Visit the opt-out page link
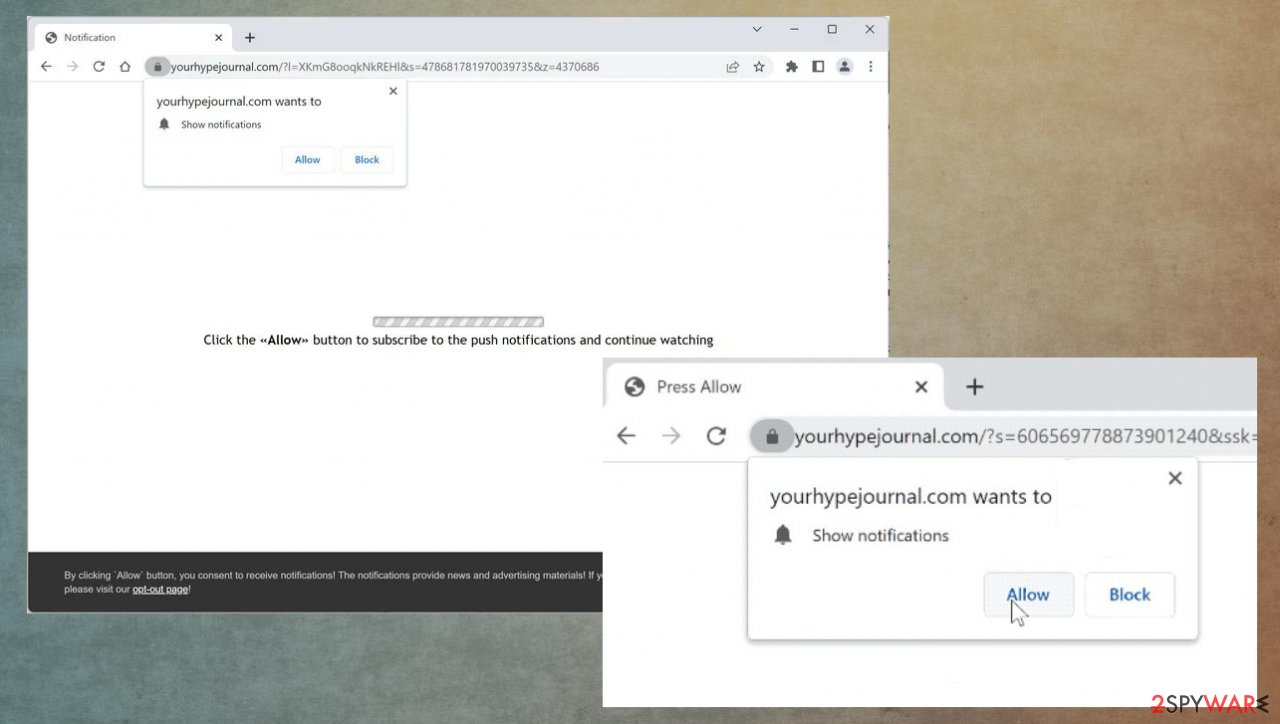 159,588
